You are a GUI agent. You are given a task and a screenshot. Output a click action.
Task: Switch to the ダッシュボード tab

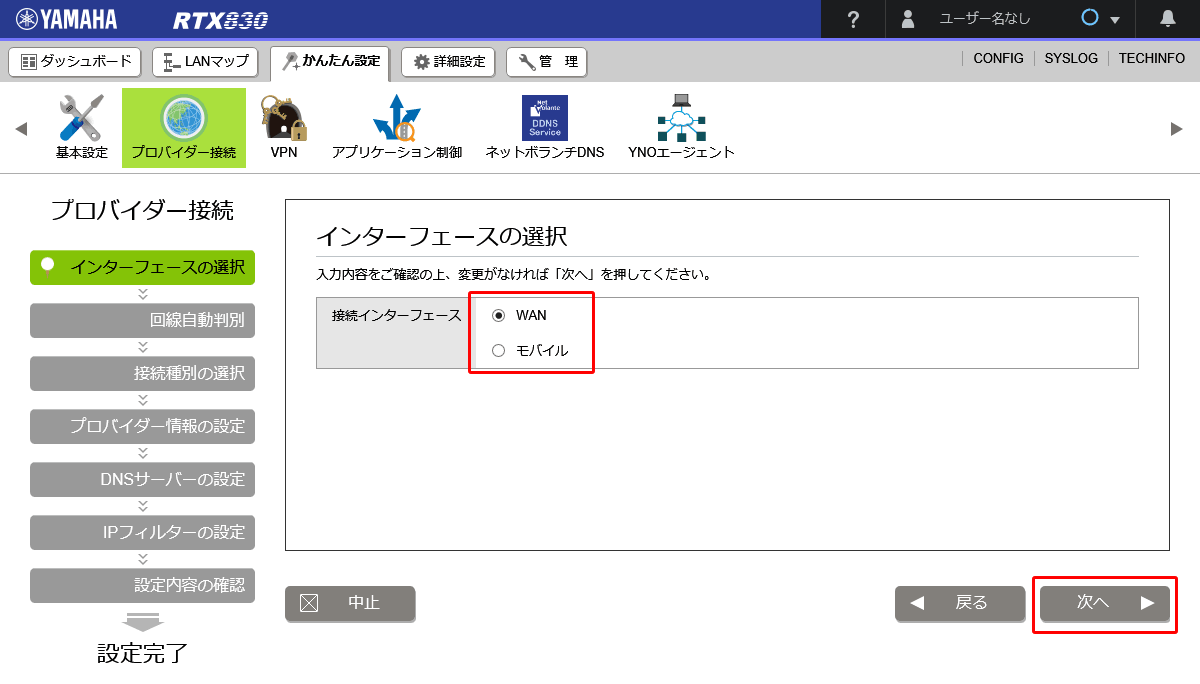(x=75, y=62)
